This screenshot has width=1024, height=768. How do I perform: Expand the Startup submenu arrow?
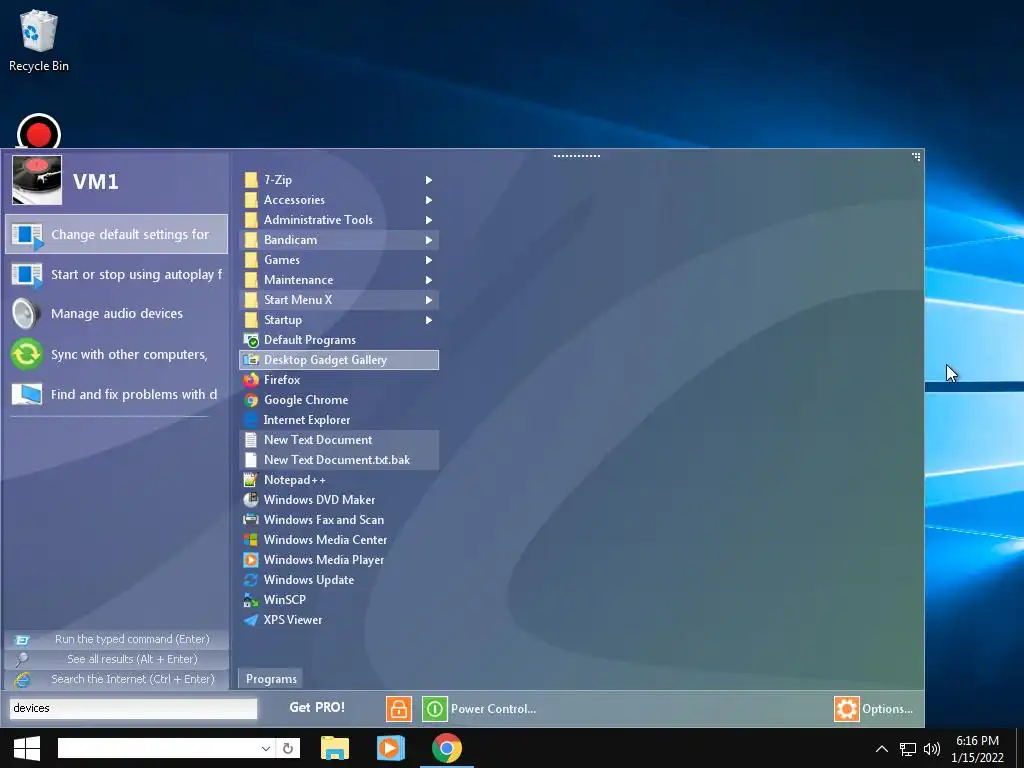click(x=428, y=320)
